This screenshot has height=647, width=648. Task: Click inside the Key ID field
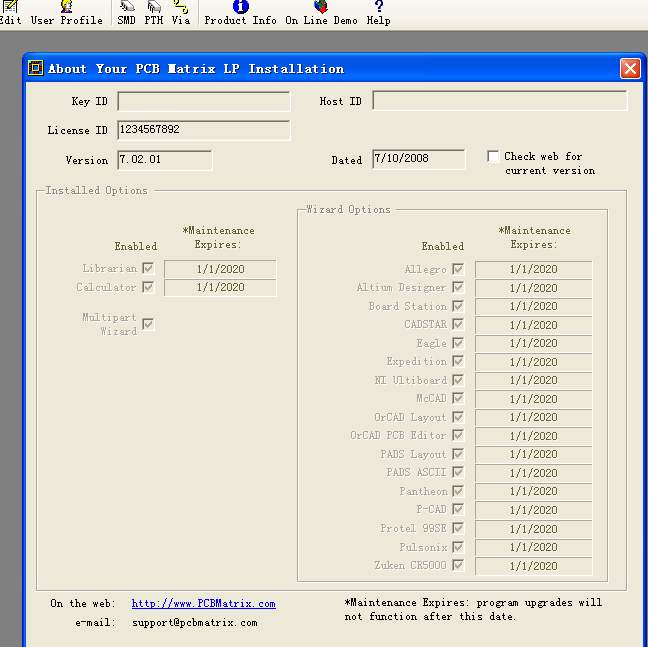pos(204,101)
